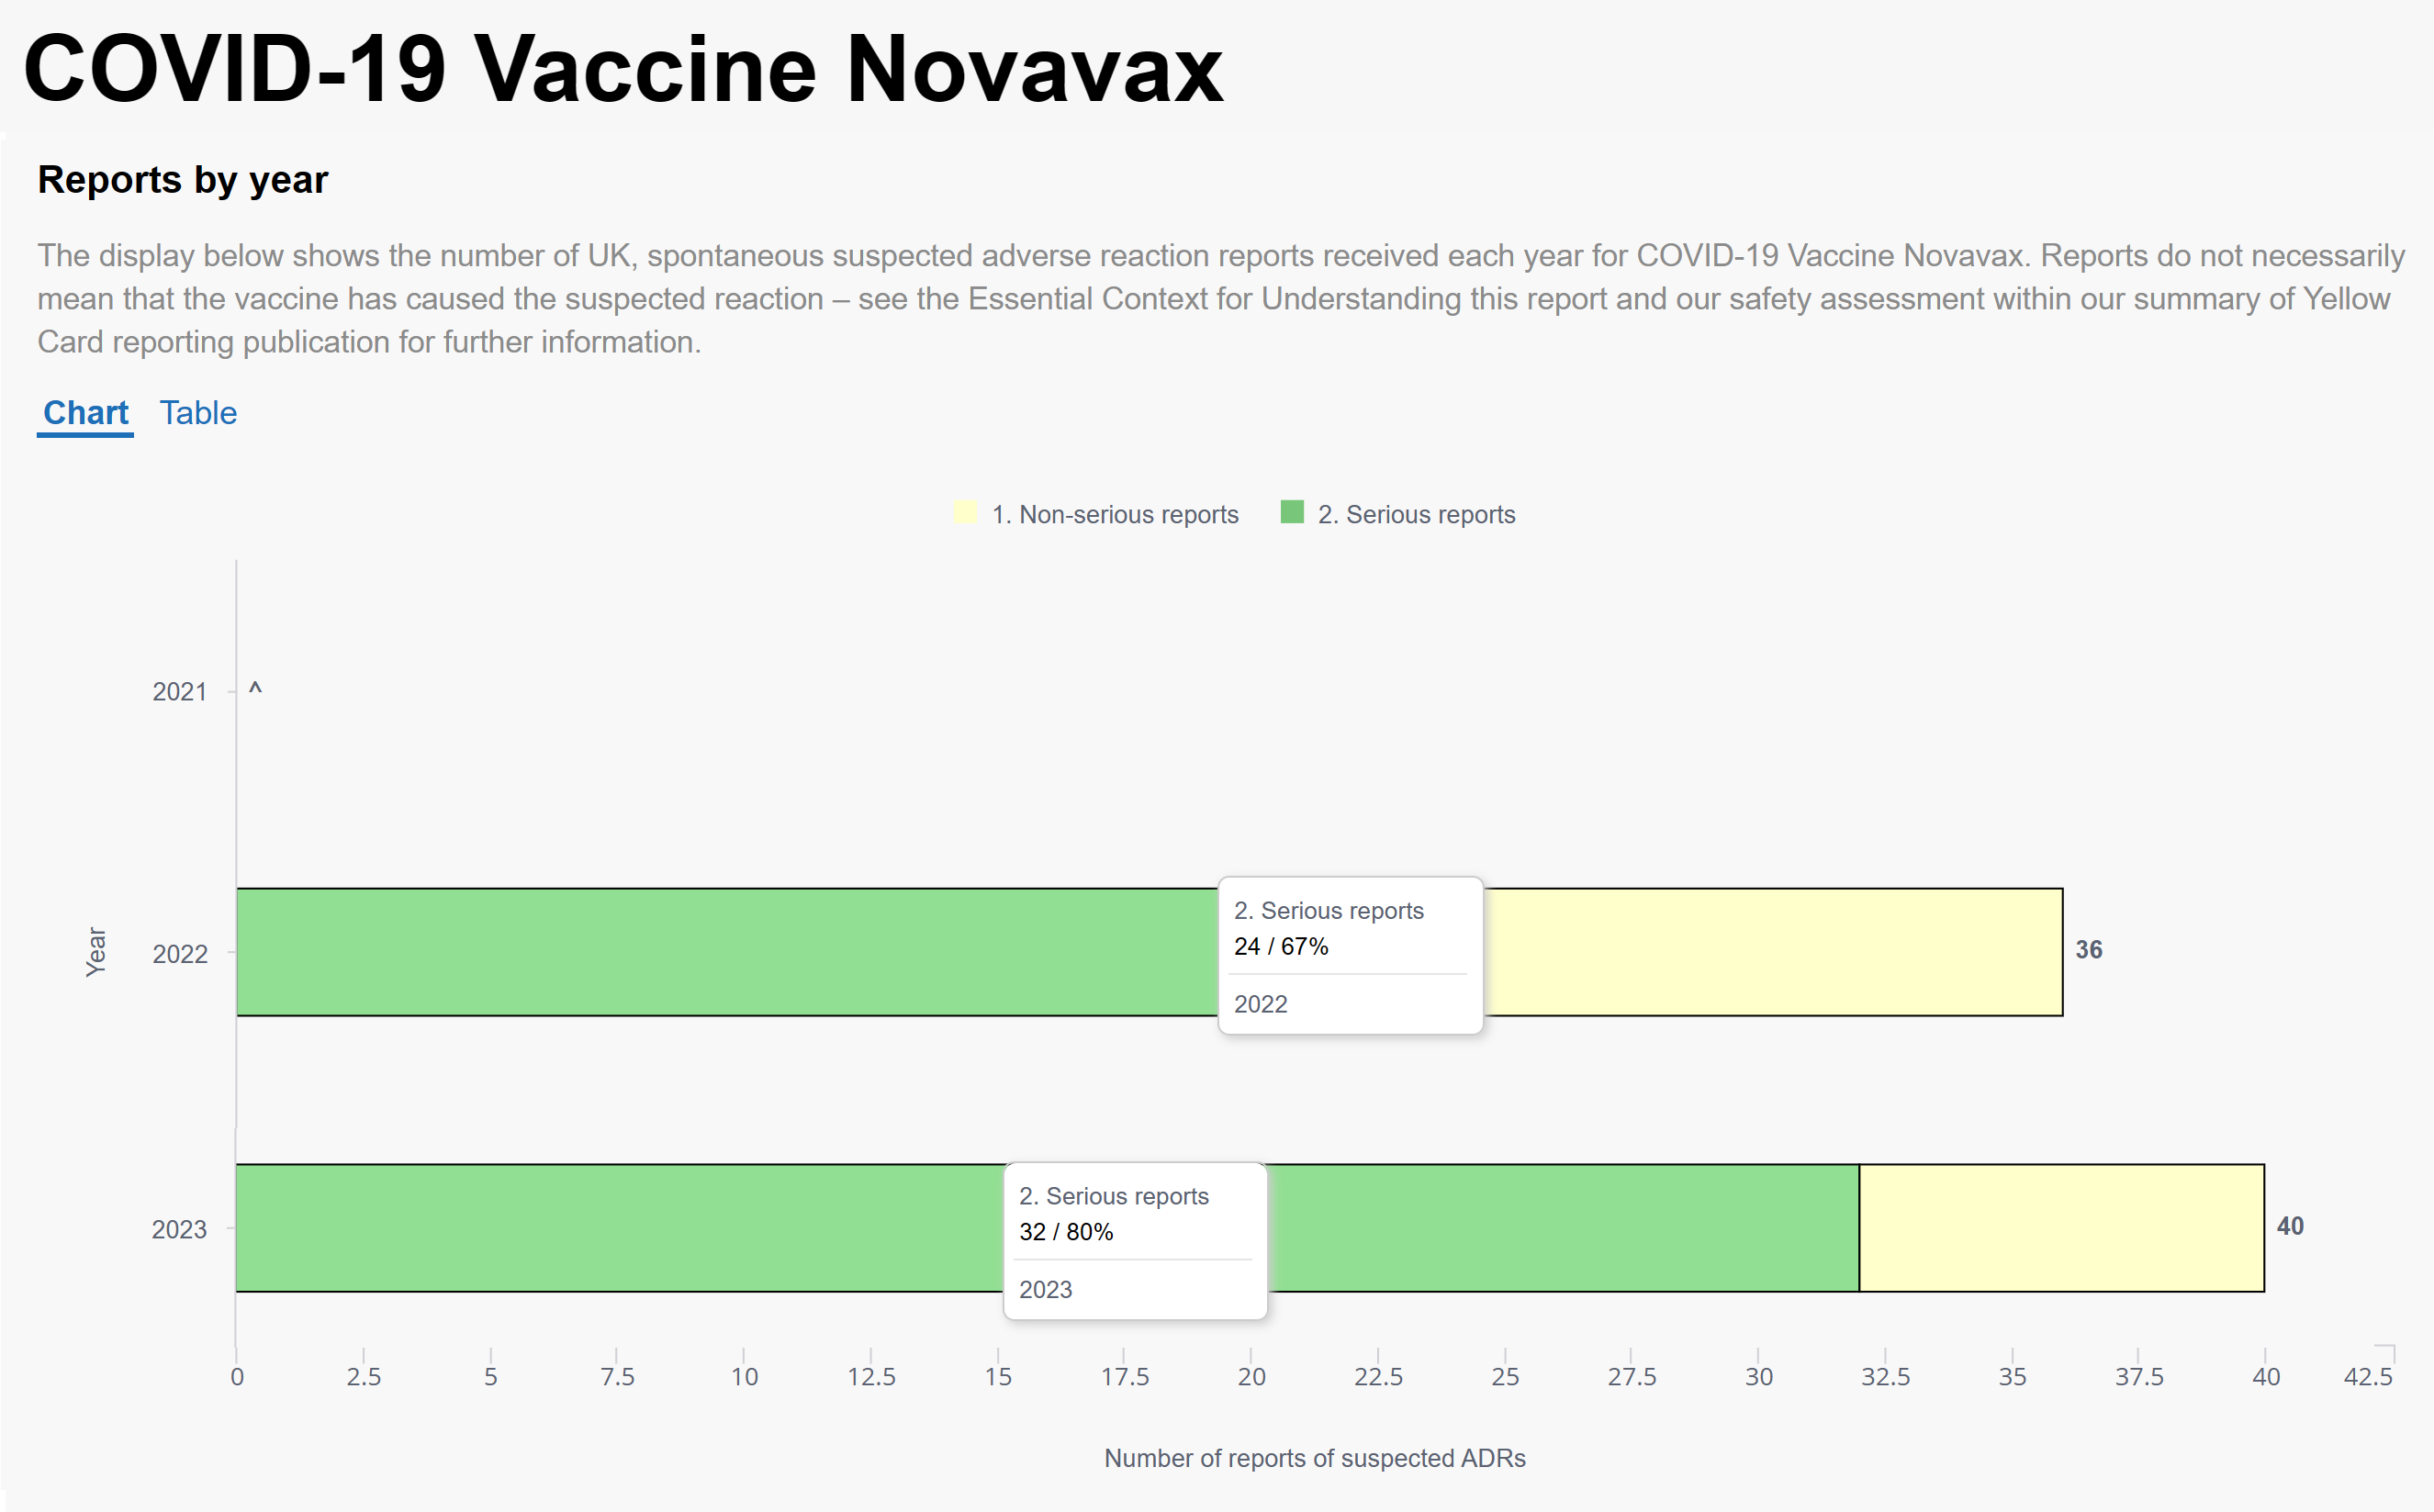Click the COVID-19 Vaccine Novavax title
The height and width of the screenshot is (1512, 2434).
623,68
